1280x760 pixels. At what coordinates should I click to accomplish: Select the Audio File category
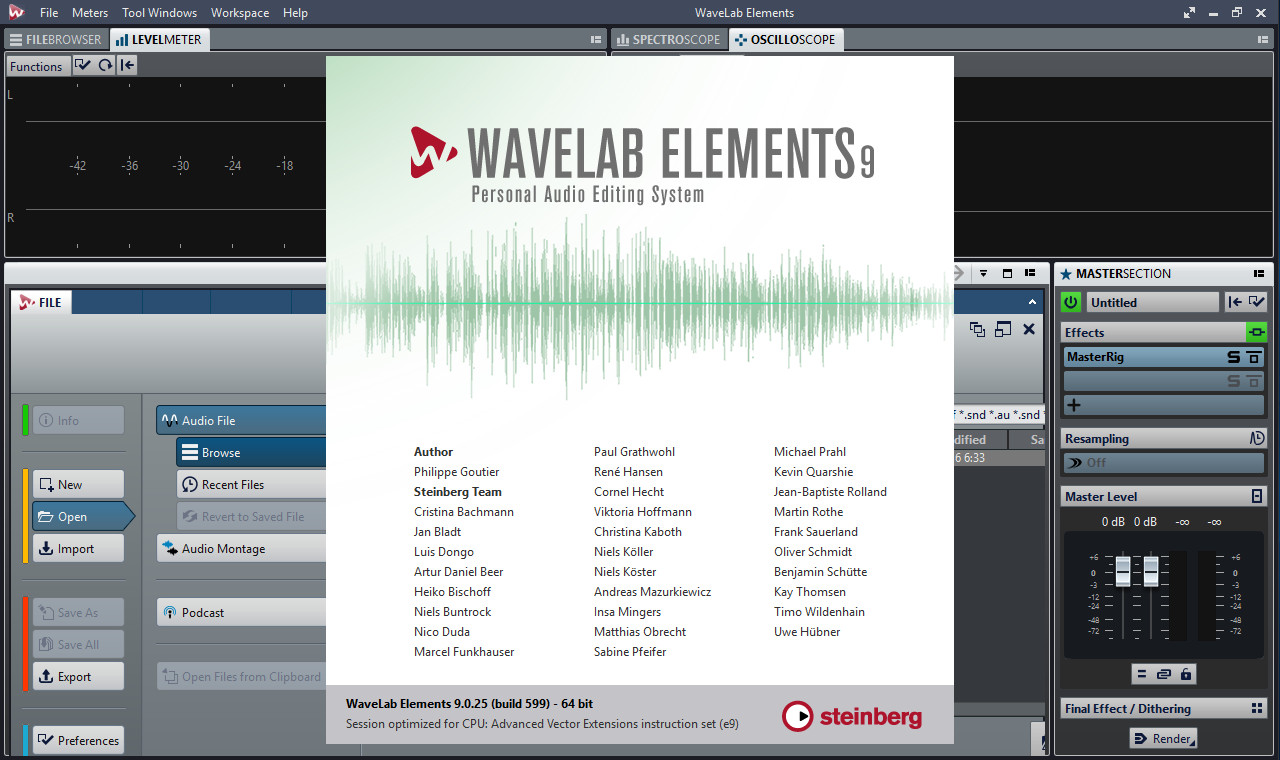pos(242,420)
